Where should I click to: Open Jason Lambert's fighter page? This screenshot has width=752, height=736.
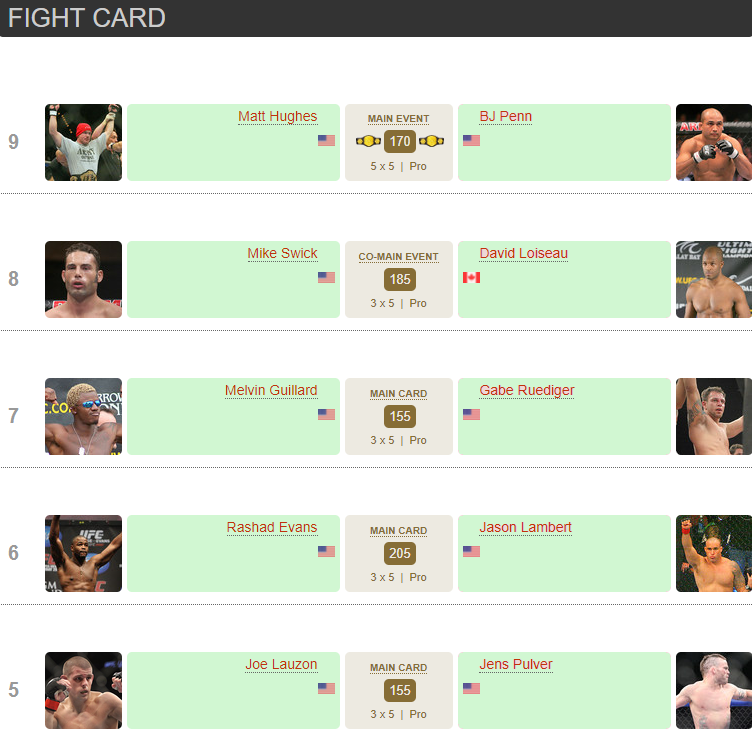[525, 528]
